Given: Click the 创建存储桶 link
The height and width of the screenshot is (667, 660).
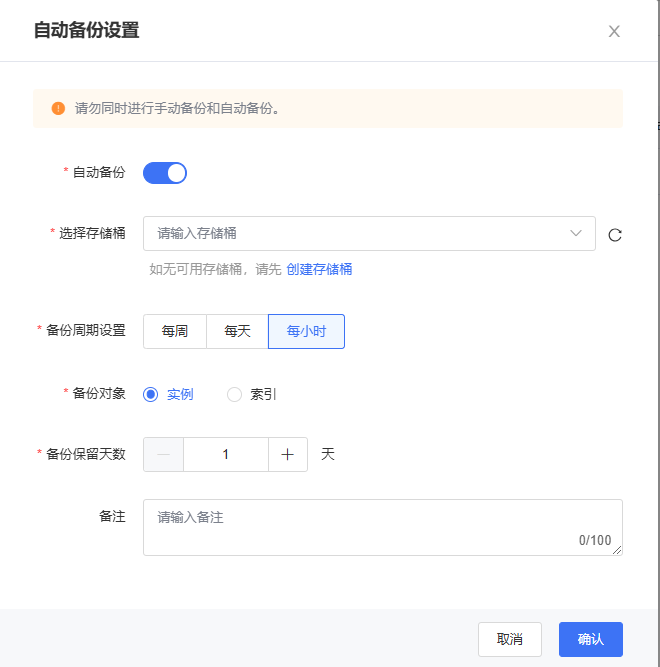Looking at the screenshot, I should point(319,269).
